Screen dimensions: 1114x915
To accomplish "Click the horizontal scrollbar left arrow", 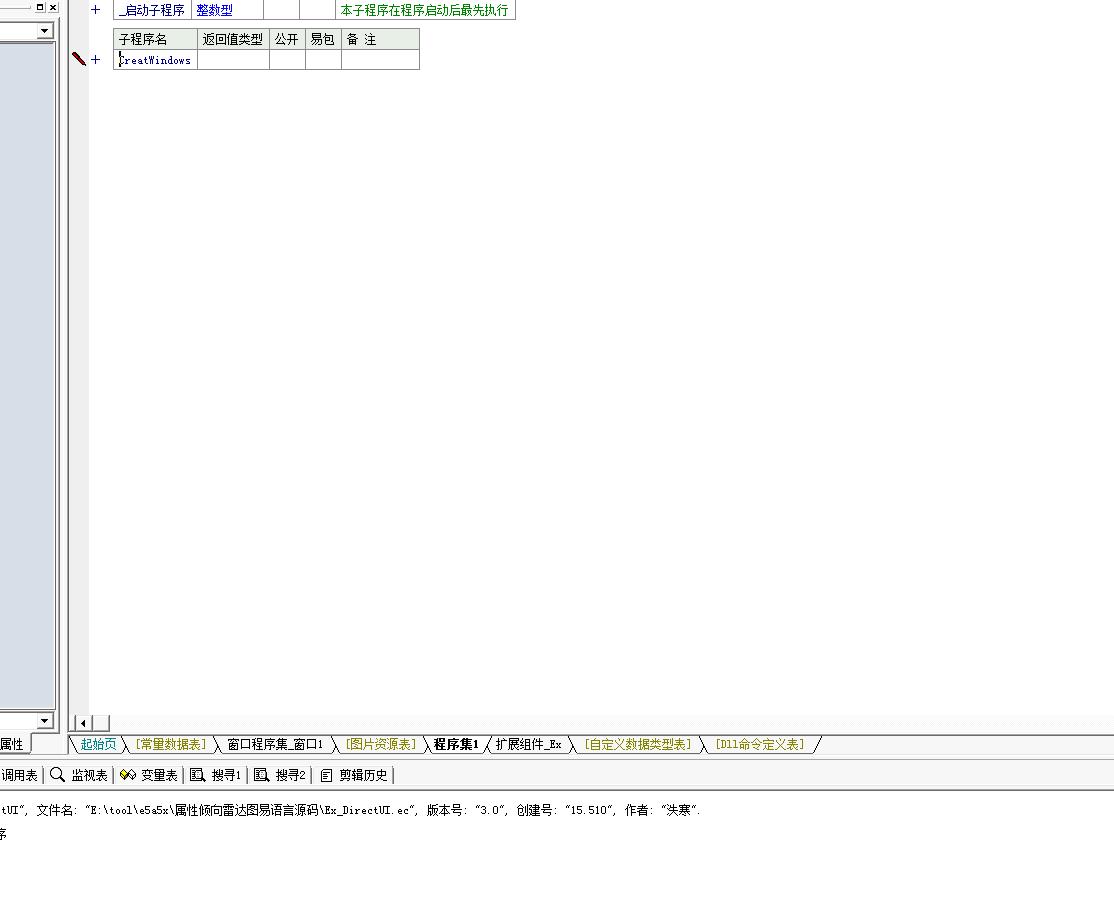I will pyautogui.click(x=83, y=723).
